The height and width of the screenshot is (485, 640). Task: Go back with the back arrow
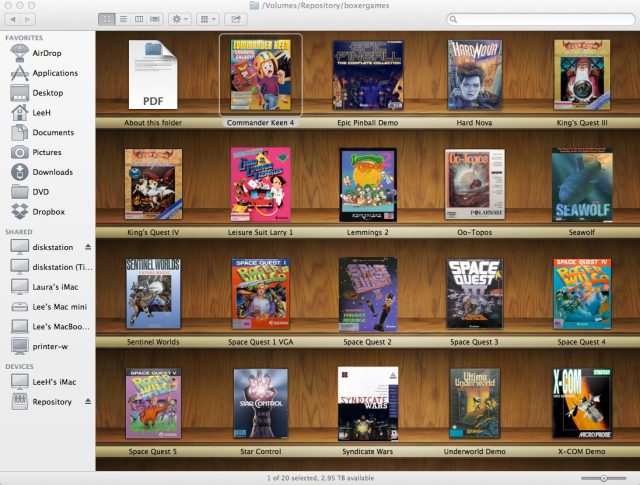pyautogui.click(x=12, y=19)
